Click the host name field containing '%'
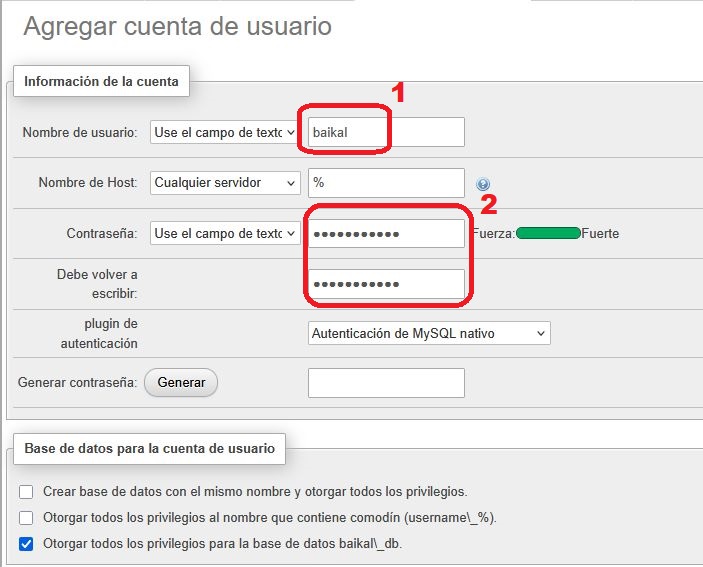Viewport: 703px width, 567px height. tap(385, 183)
